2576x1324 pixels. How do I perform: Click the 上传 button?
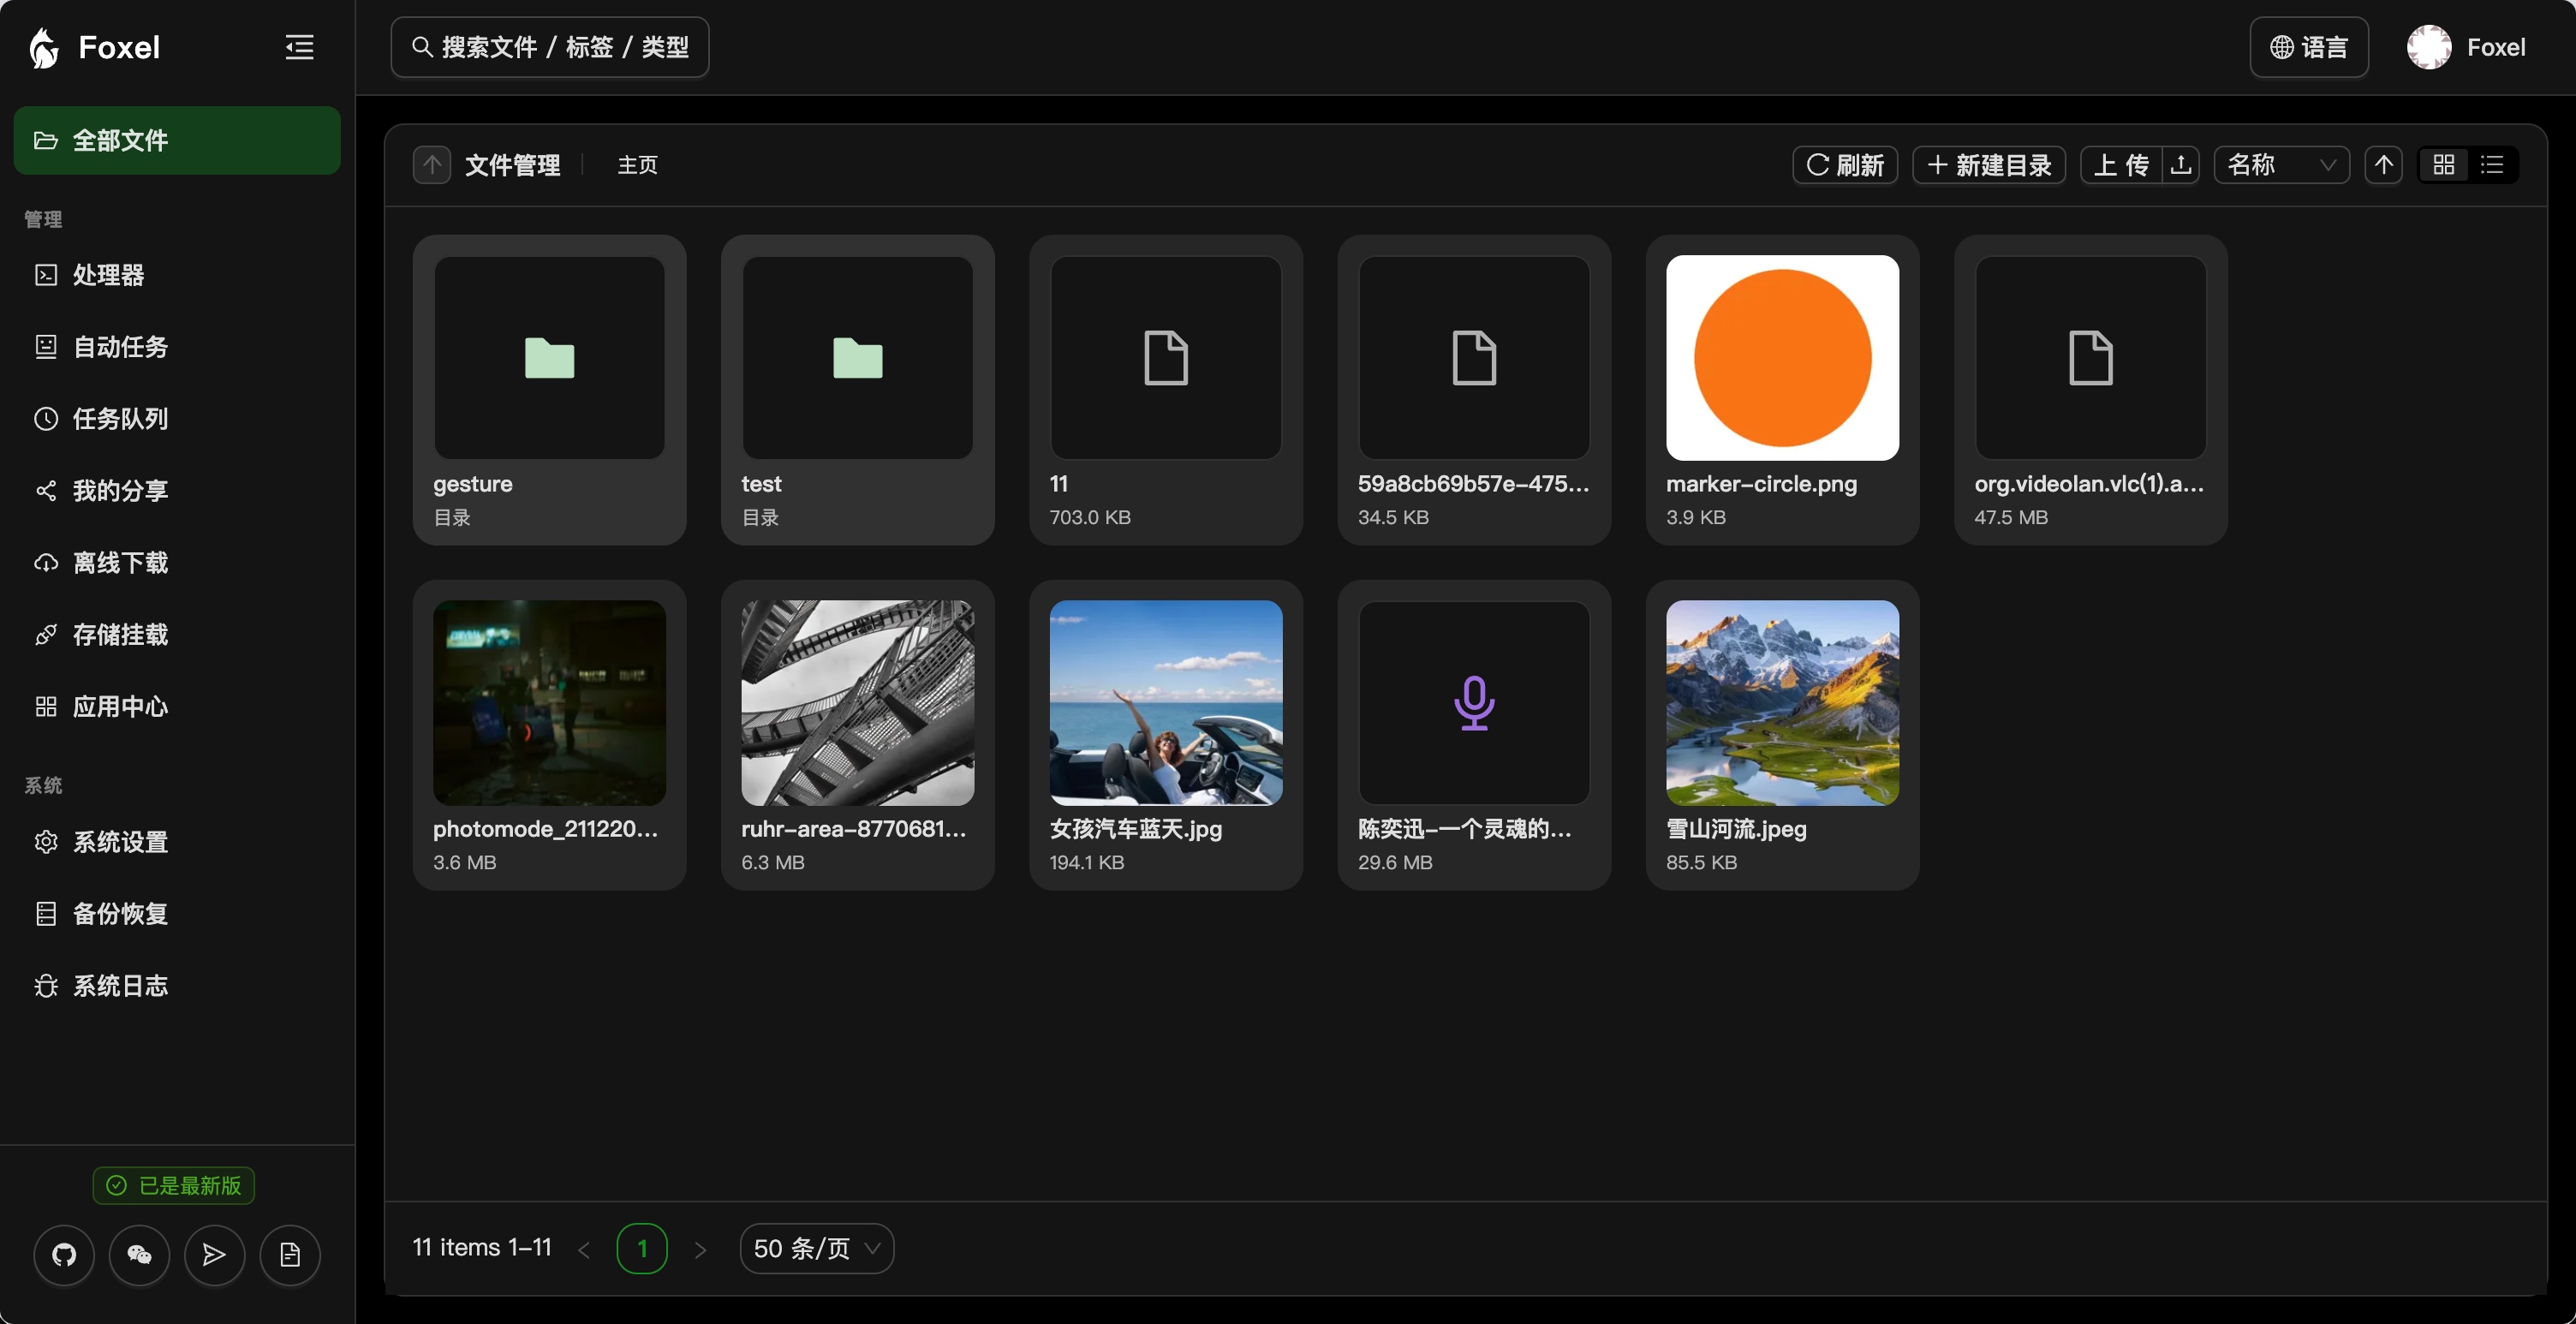pyautogui.click(x=2121, y=165)
